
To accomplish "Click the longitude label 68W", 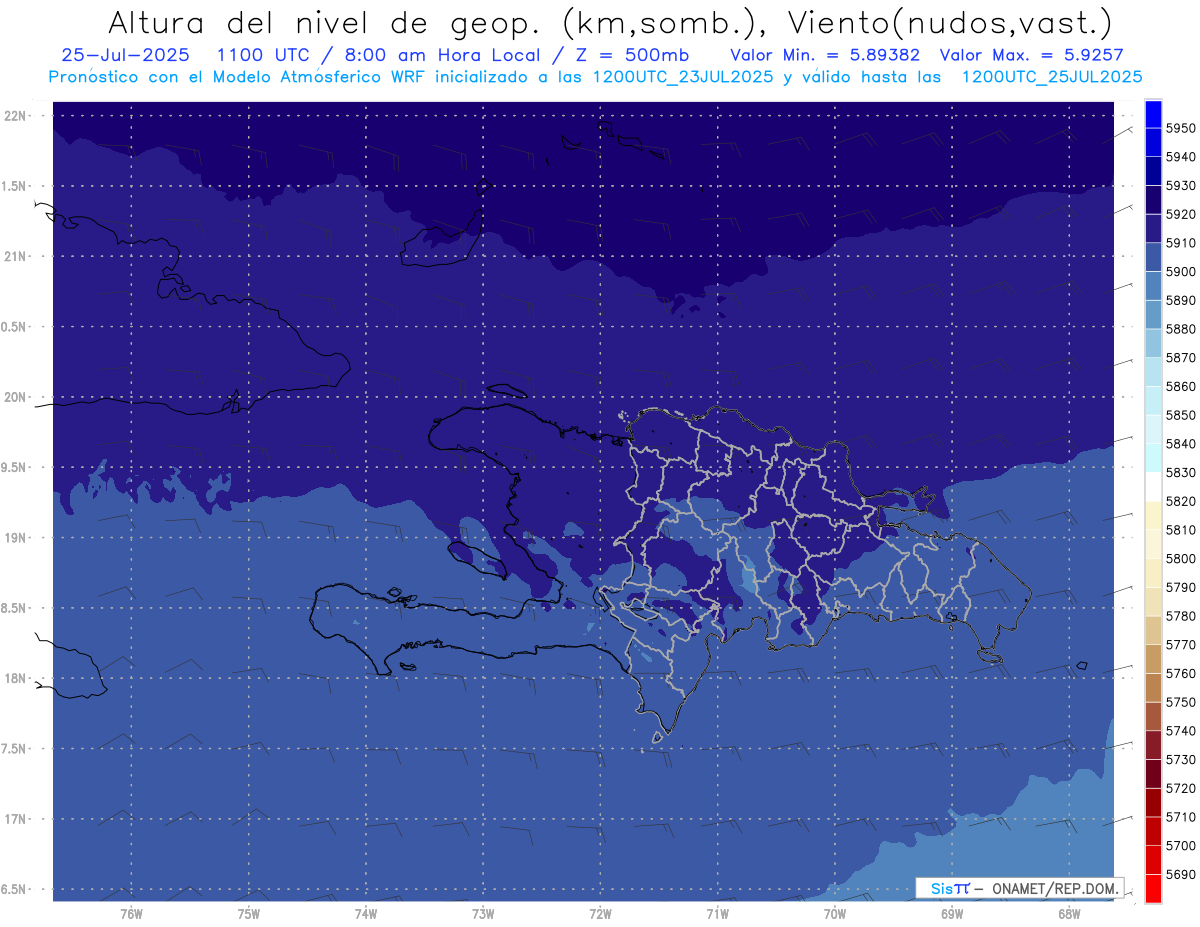I will (1069, 914).
